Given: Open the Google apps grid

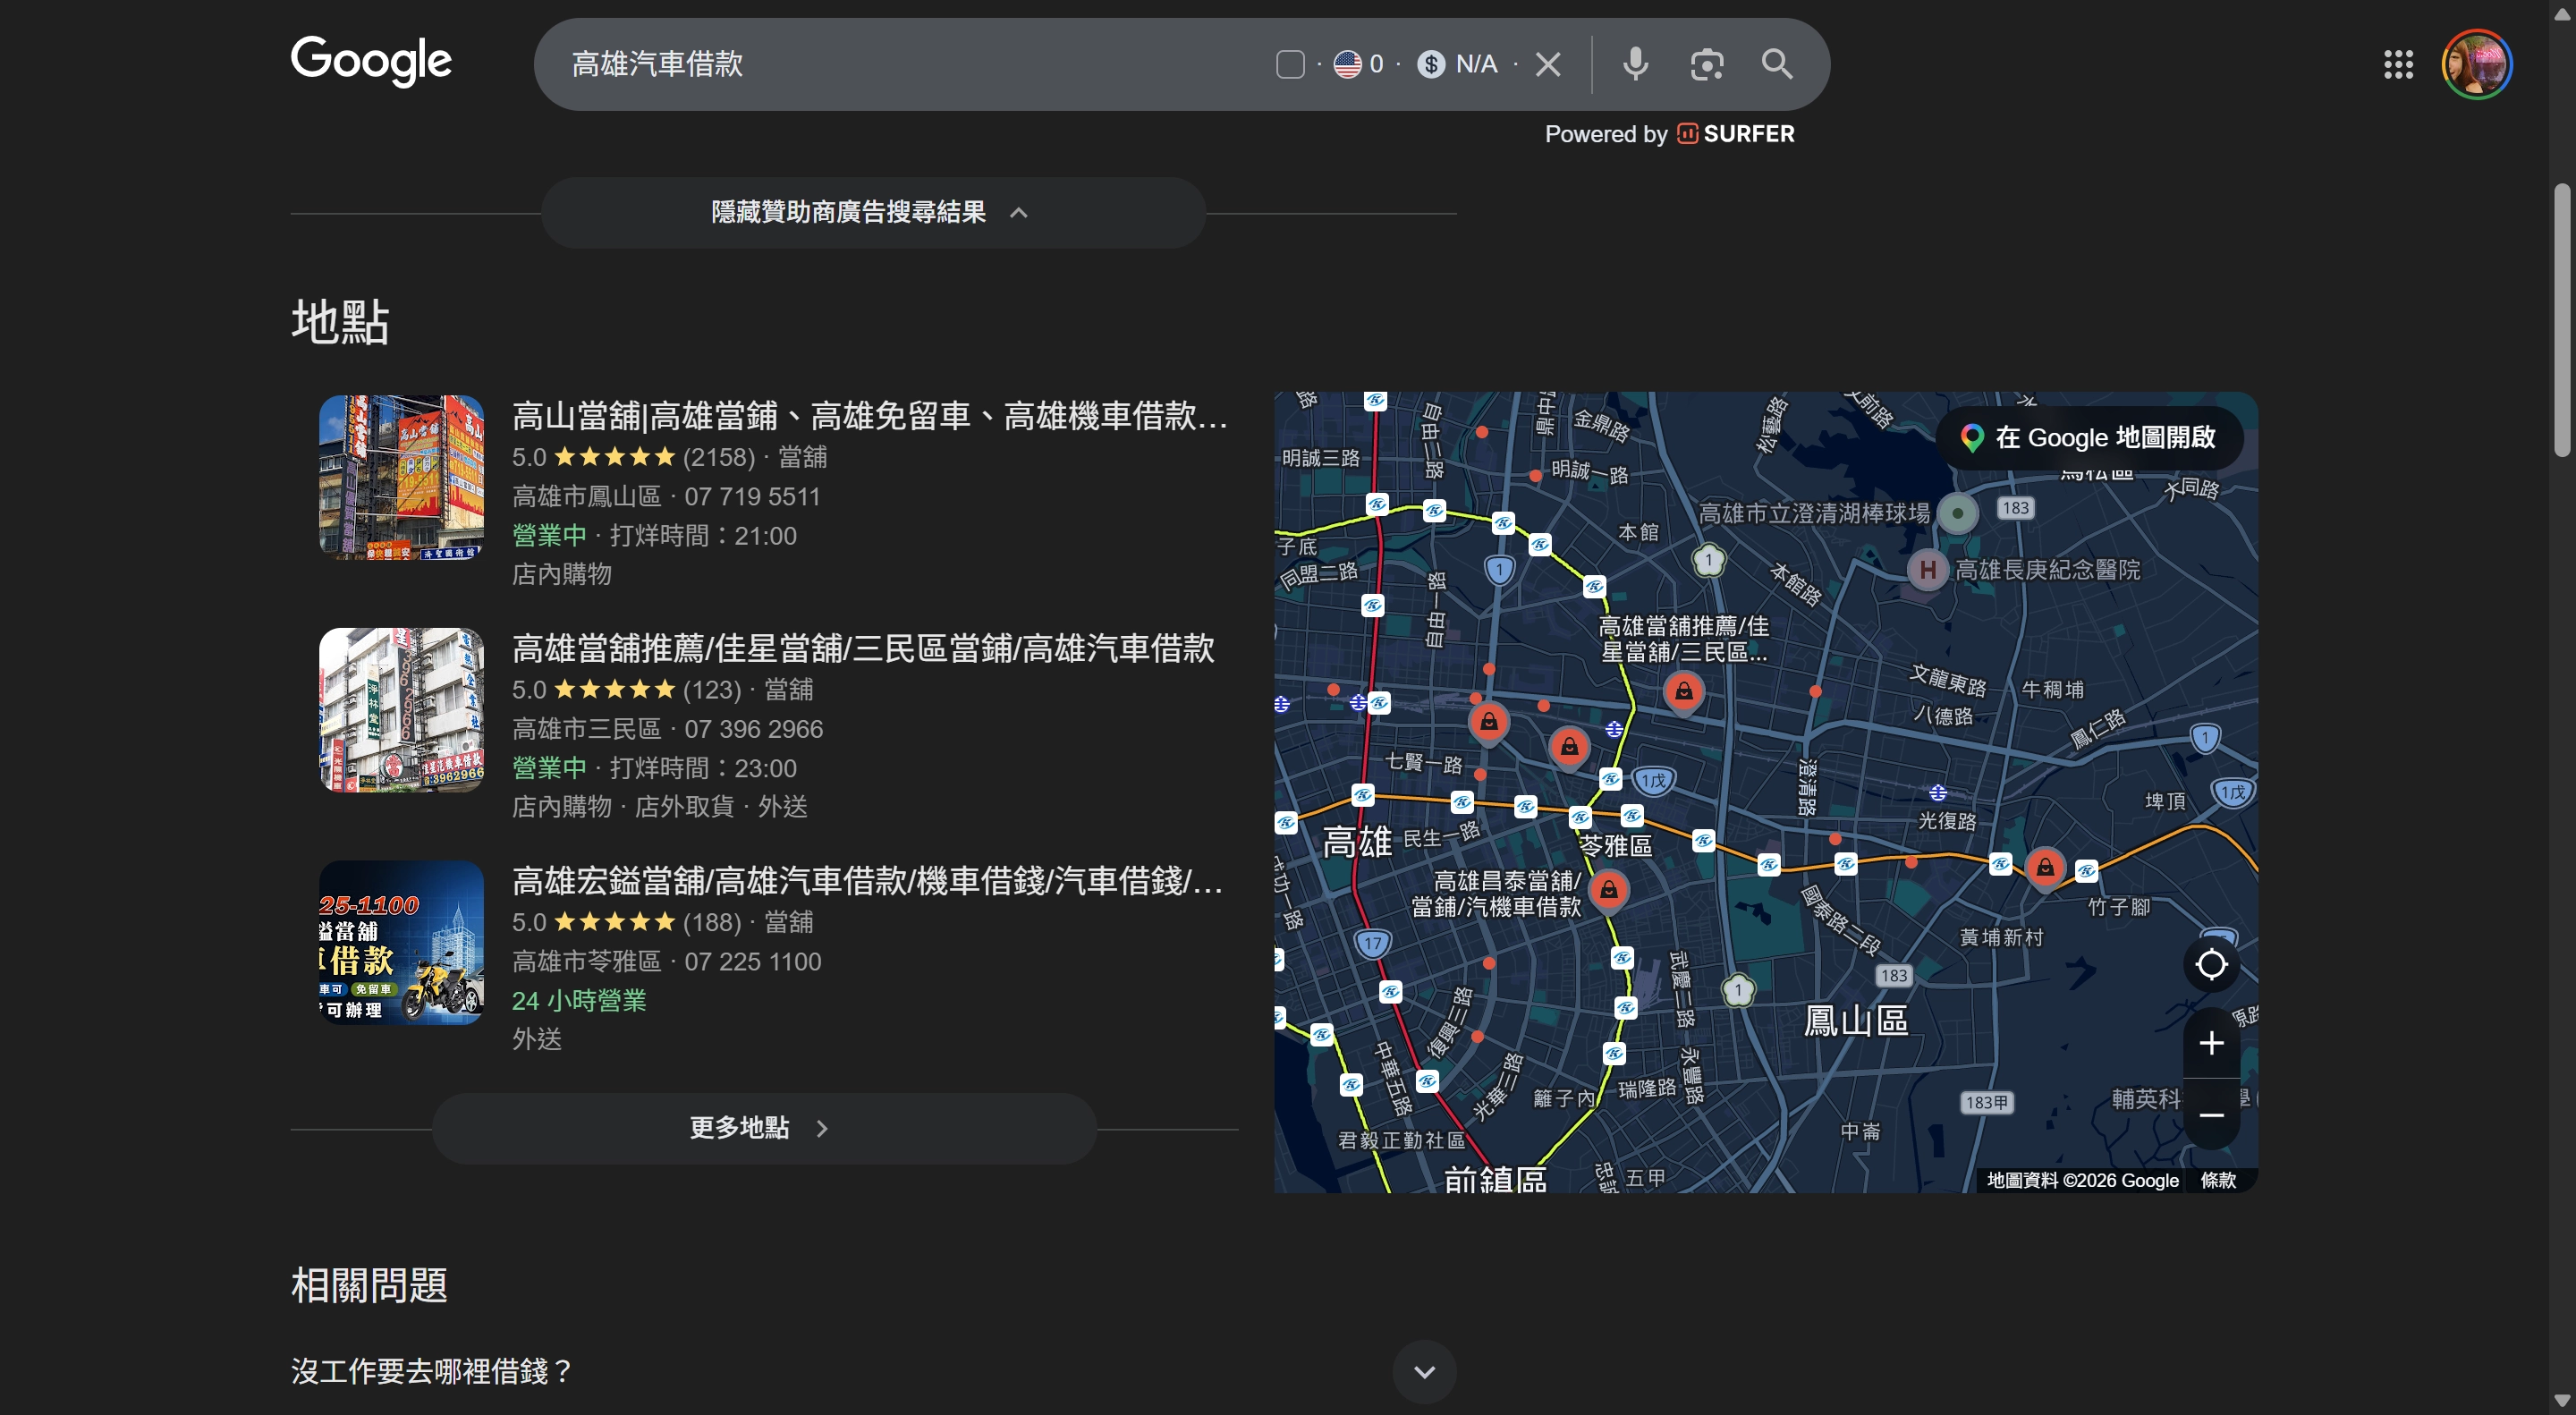Looking at the screenshot, I should (x=2398, y=64).
